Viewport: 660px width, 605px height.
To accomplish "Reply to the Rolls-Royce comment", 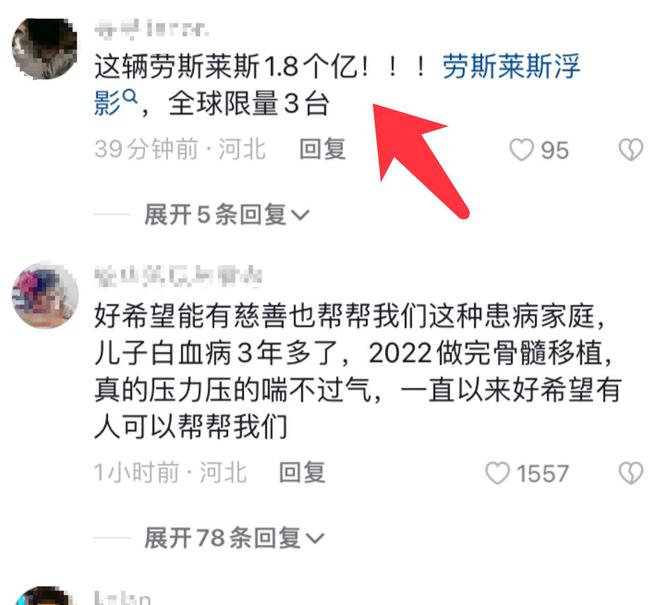I will coord(322,149).
